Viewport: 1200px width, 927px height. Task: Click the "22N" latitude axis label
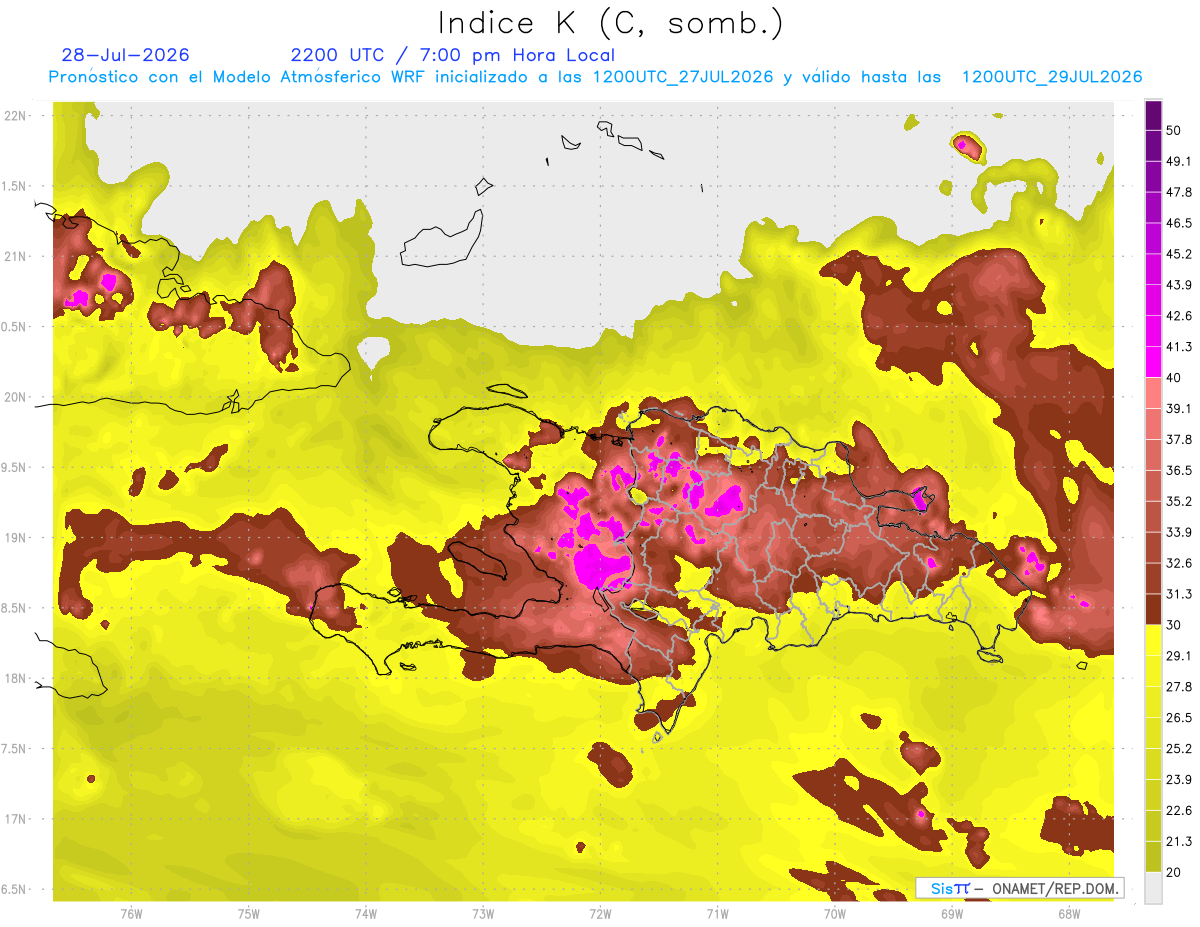[15, 115]
